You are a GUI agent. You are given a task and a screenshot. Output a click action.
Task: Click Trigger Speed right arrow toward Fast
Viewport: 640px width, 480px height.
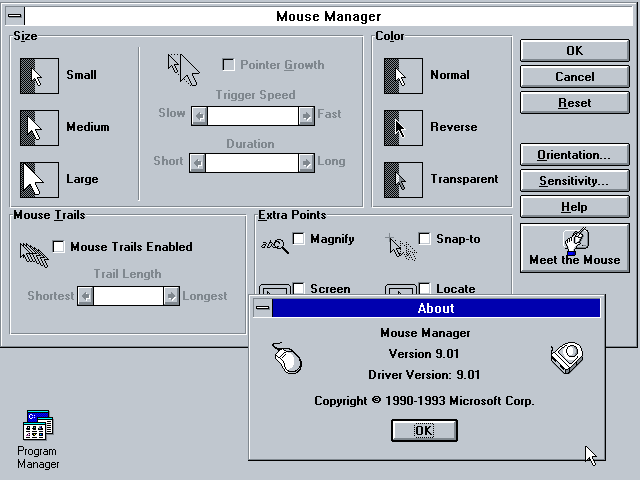pyautogui.click(x=306, y=116)
